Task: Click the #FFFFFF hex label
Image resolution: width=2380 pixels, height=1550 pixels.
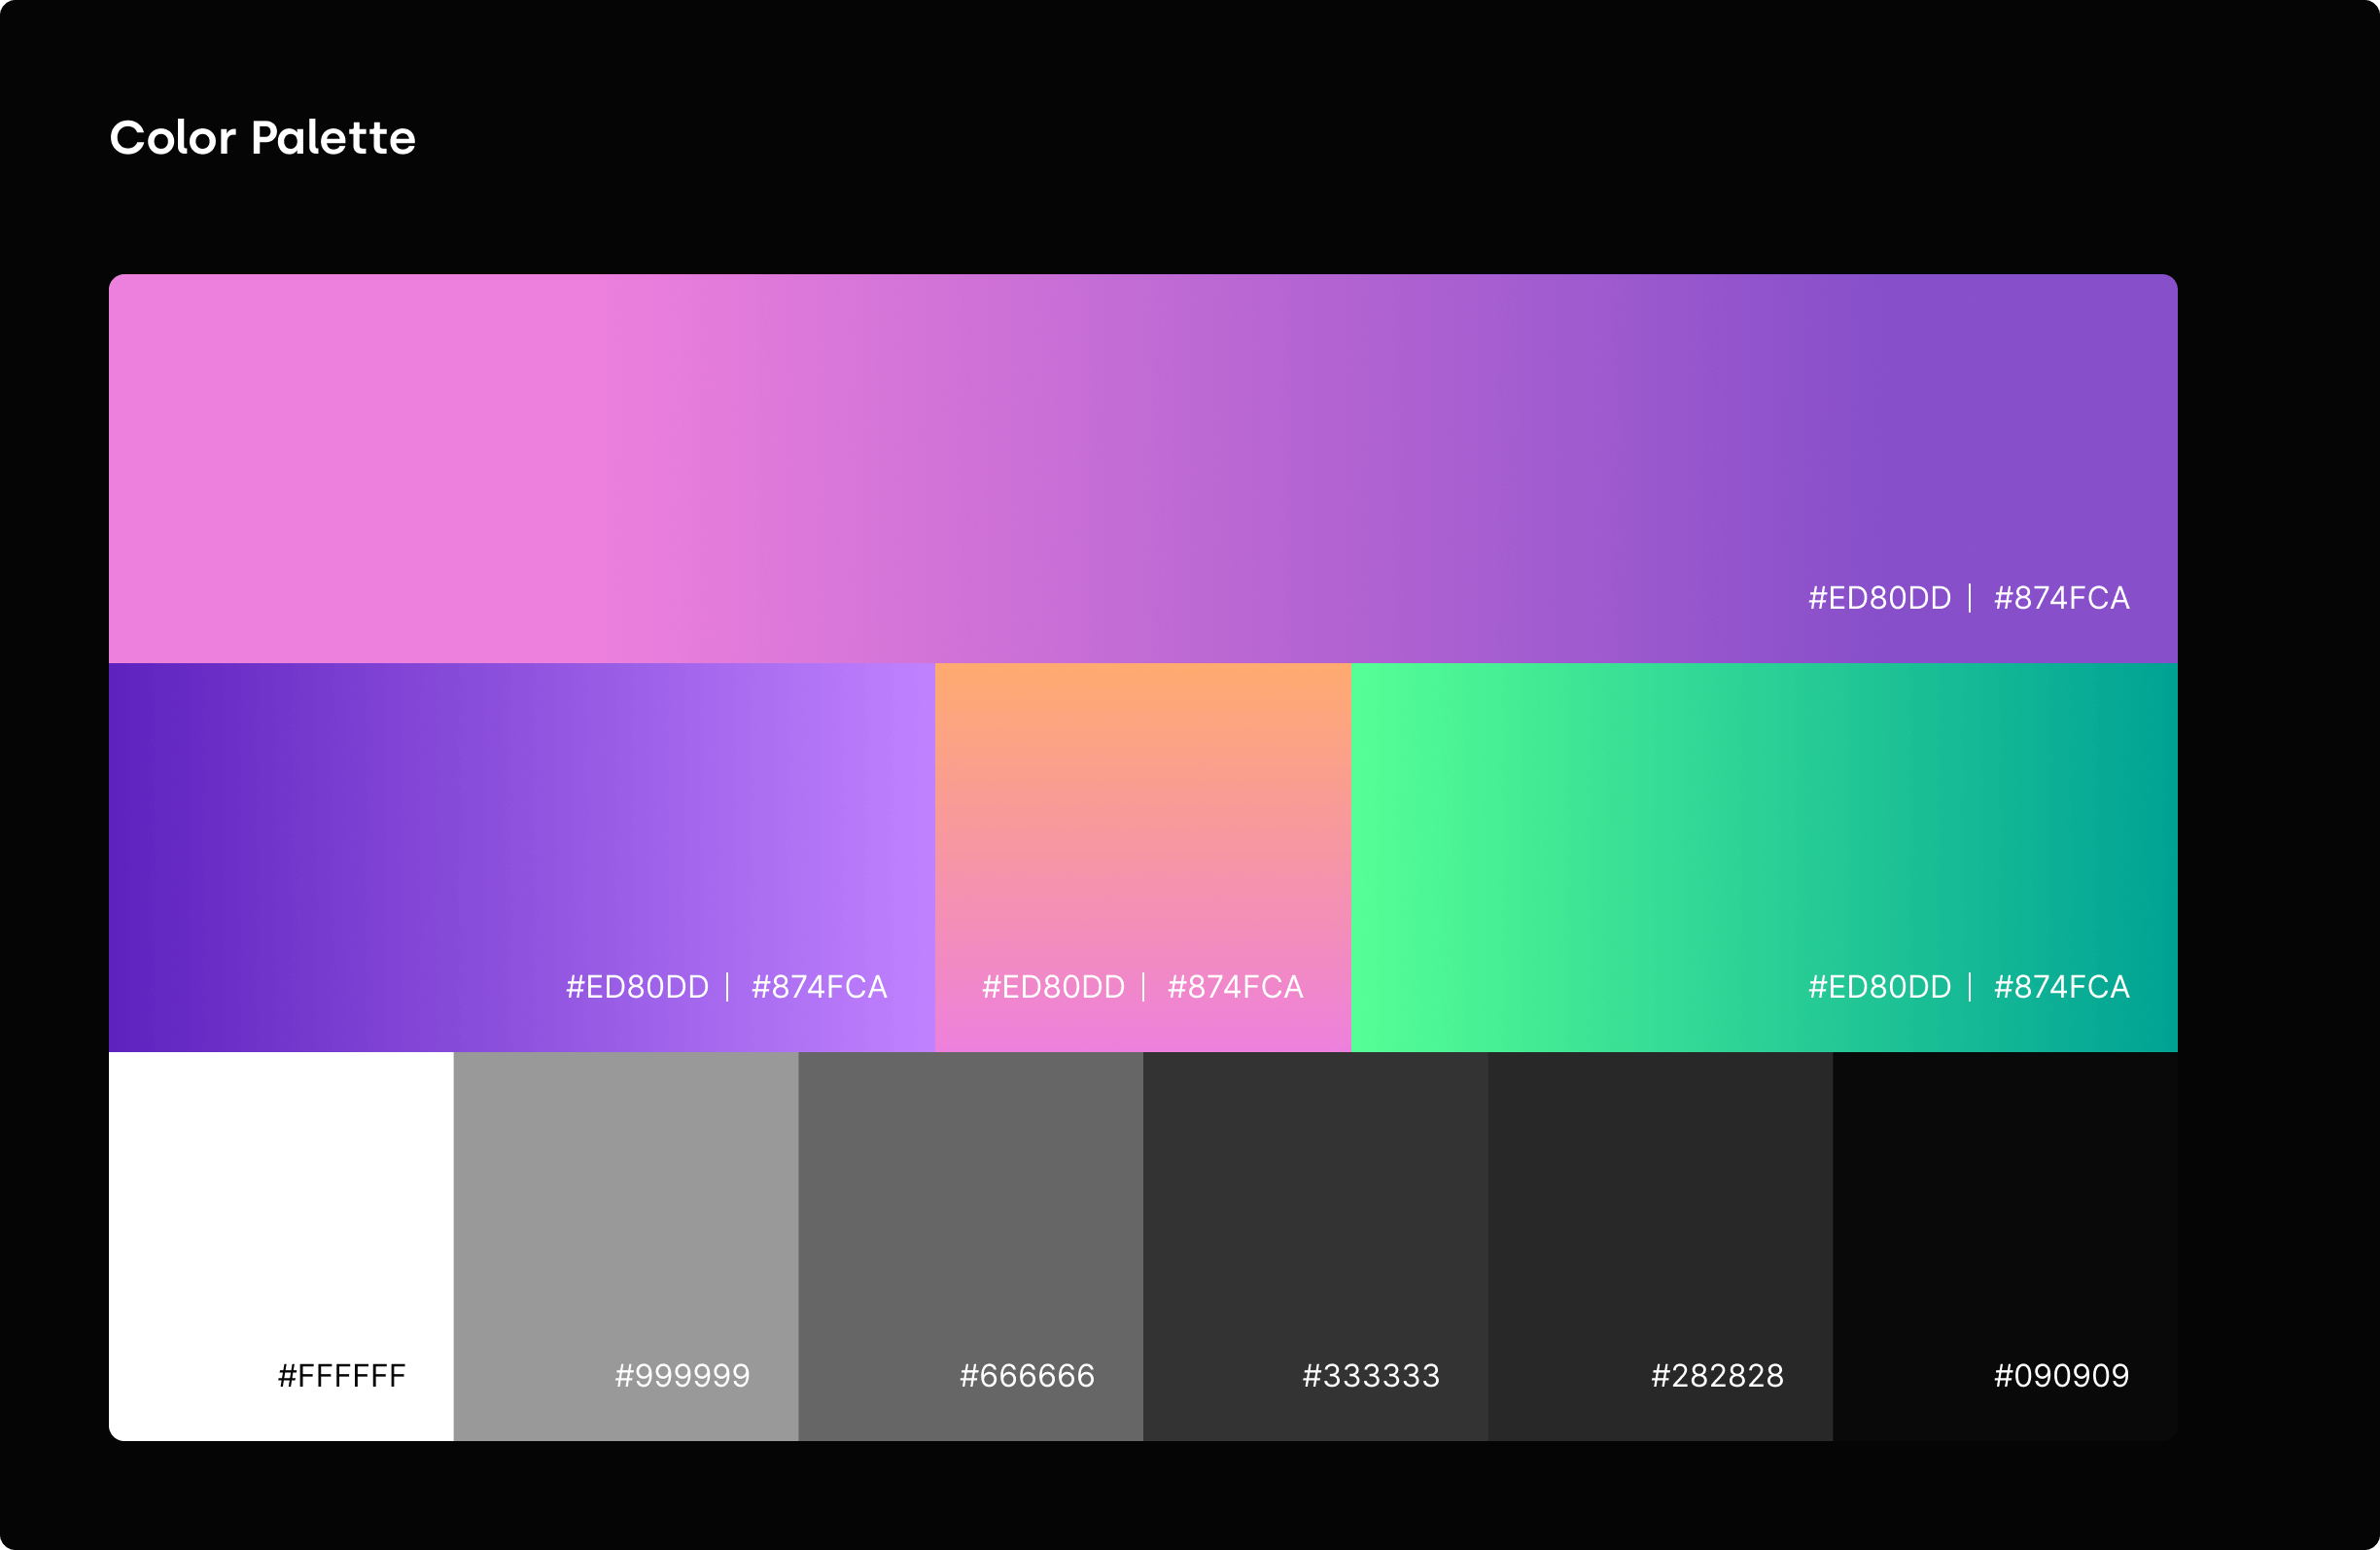Action: point(342,1376)
